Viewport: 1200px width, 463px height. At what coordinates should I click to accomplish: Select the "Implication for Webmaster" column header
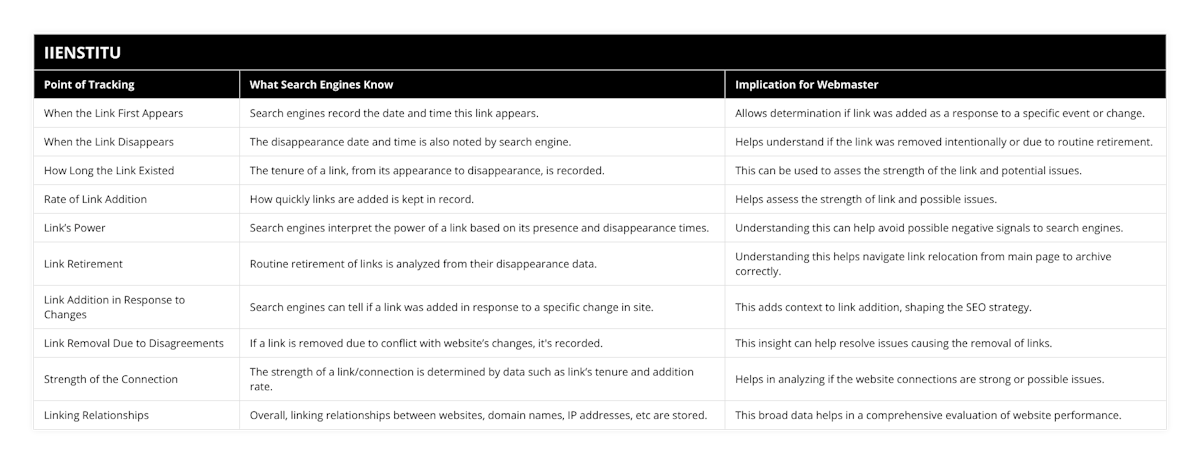[806, 85]
